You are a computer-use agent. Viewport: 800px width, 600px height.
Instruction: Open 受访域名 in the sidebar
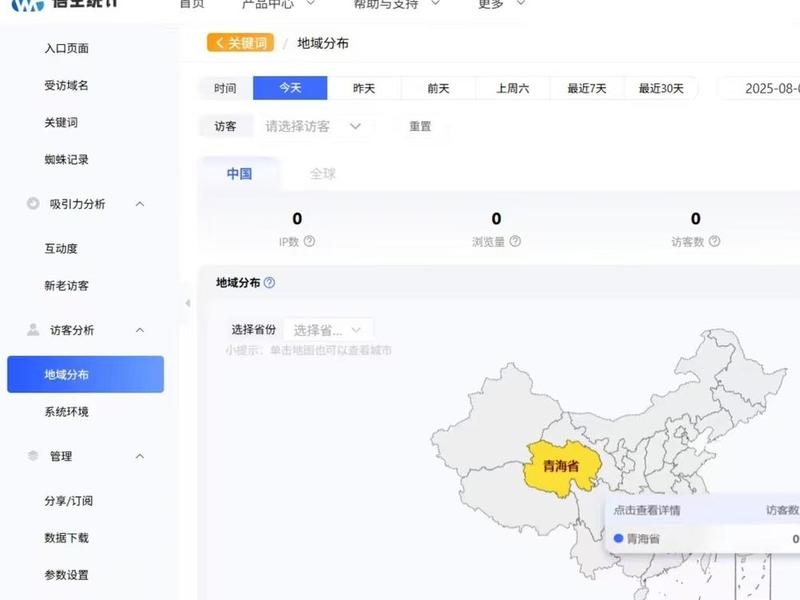click(x=66, y=85)
